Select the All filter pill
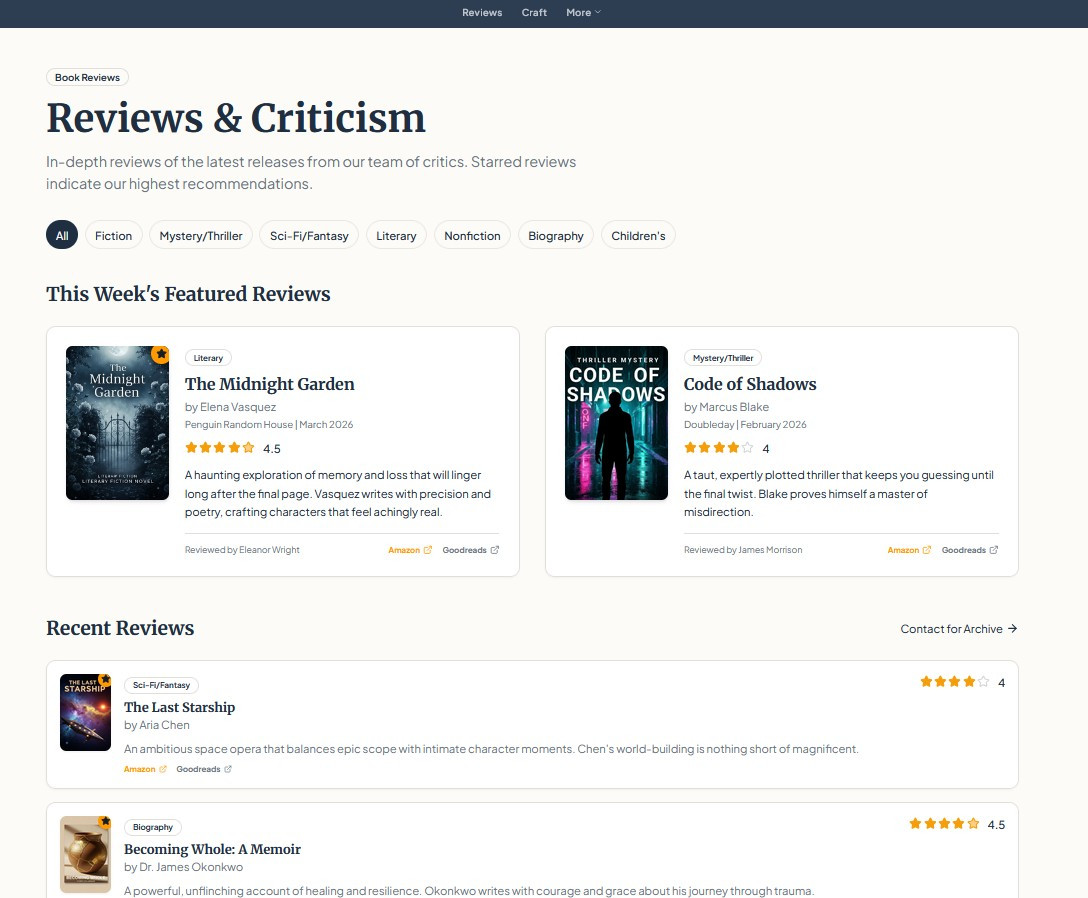The height and width of the screenshot is (898, 1088). pos(62,236)
